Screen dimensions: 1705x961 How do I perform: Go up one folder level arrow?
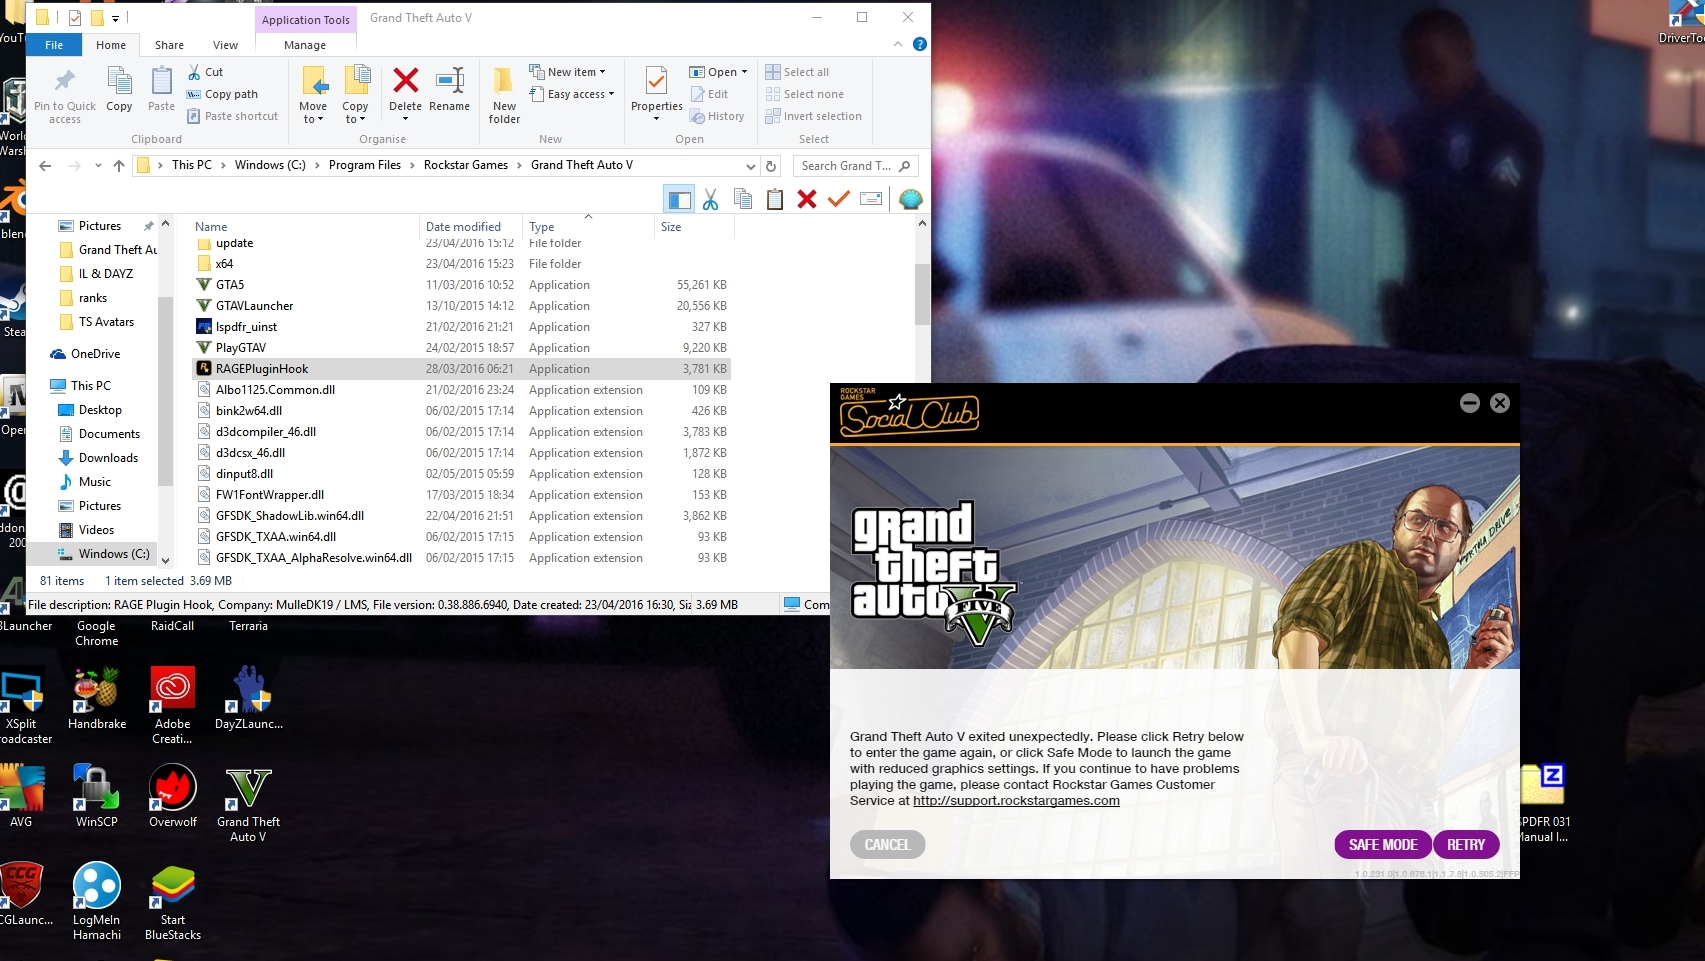tap(119, 166)
